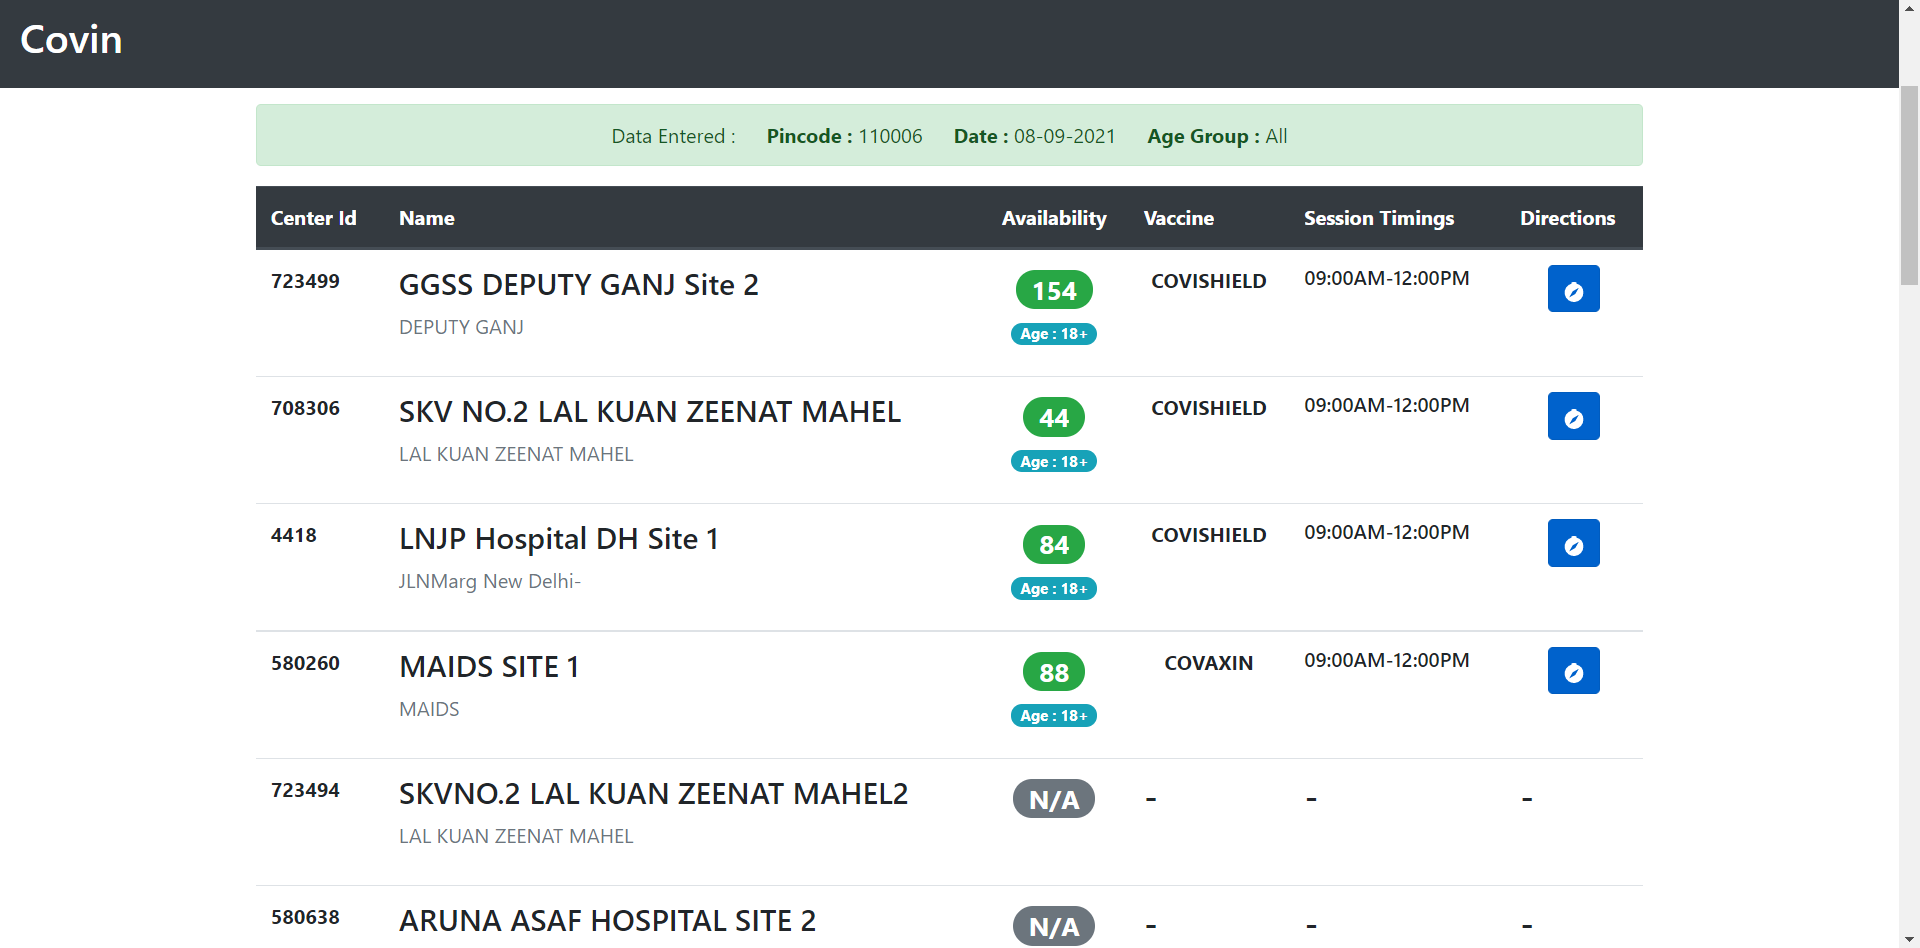The height and width of the screenshot is (948, 1920).
Task: Open directions for MAIDS SITE 1
Action: pyautogui.click(x=1573, y=671)
